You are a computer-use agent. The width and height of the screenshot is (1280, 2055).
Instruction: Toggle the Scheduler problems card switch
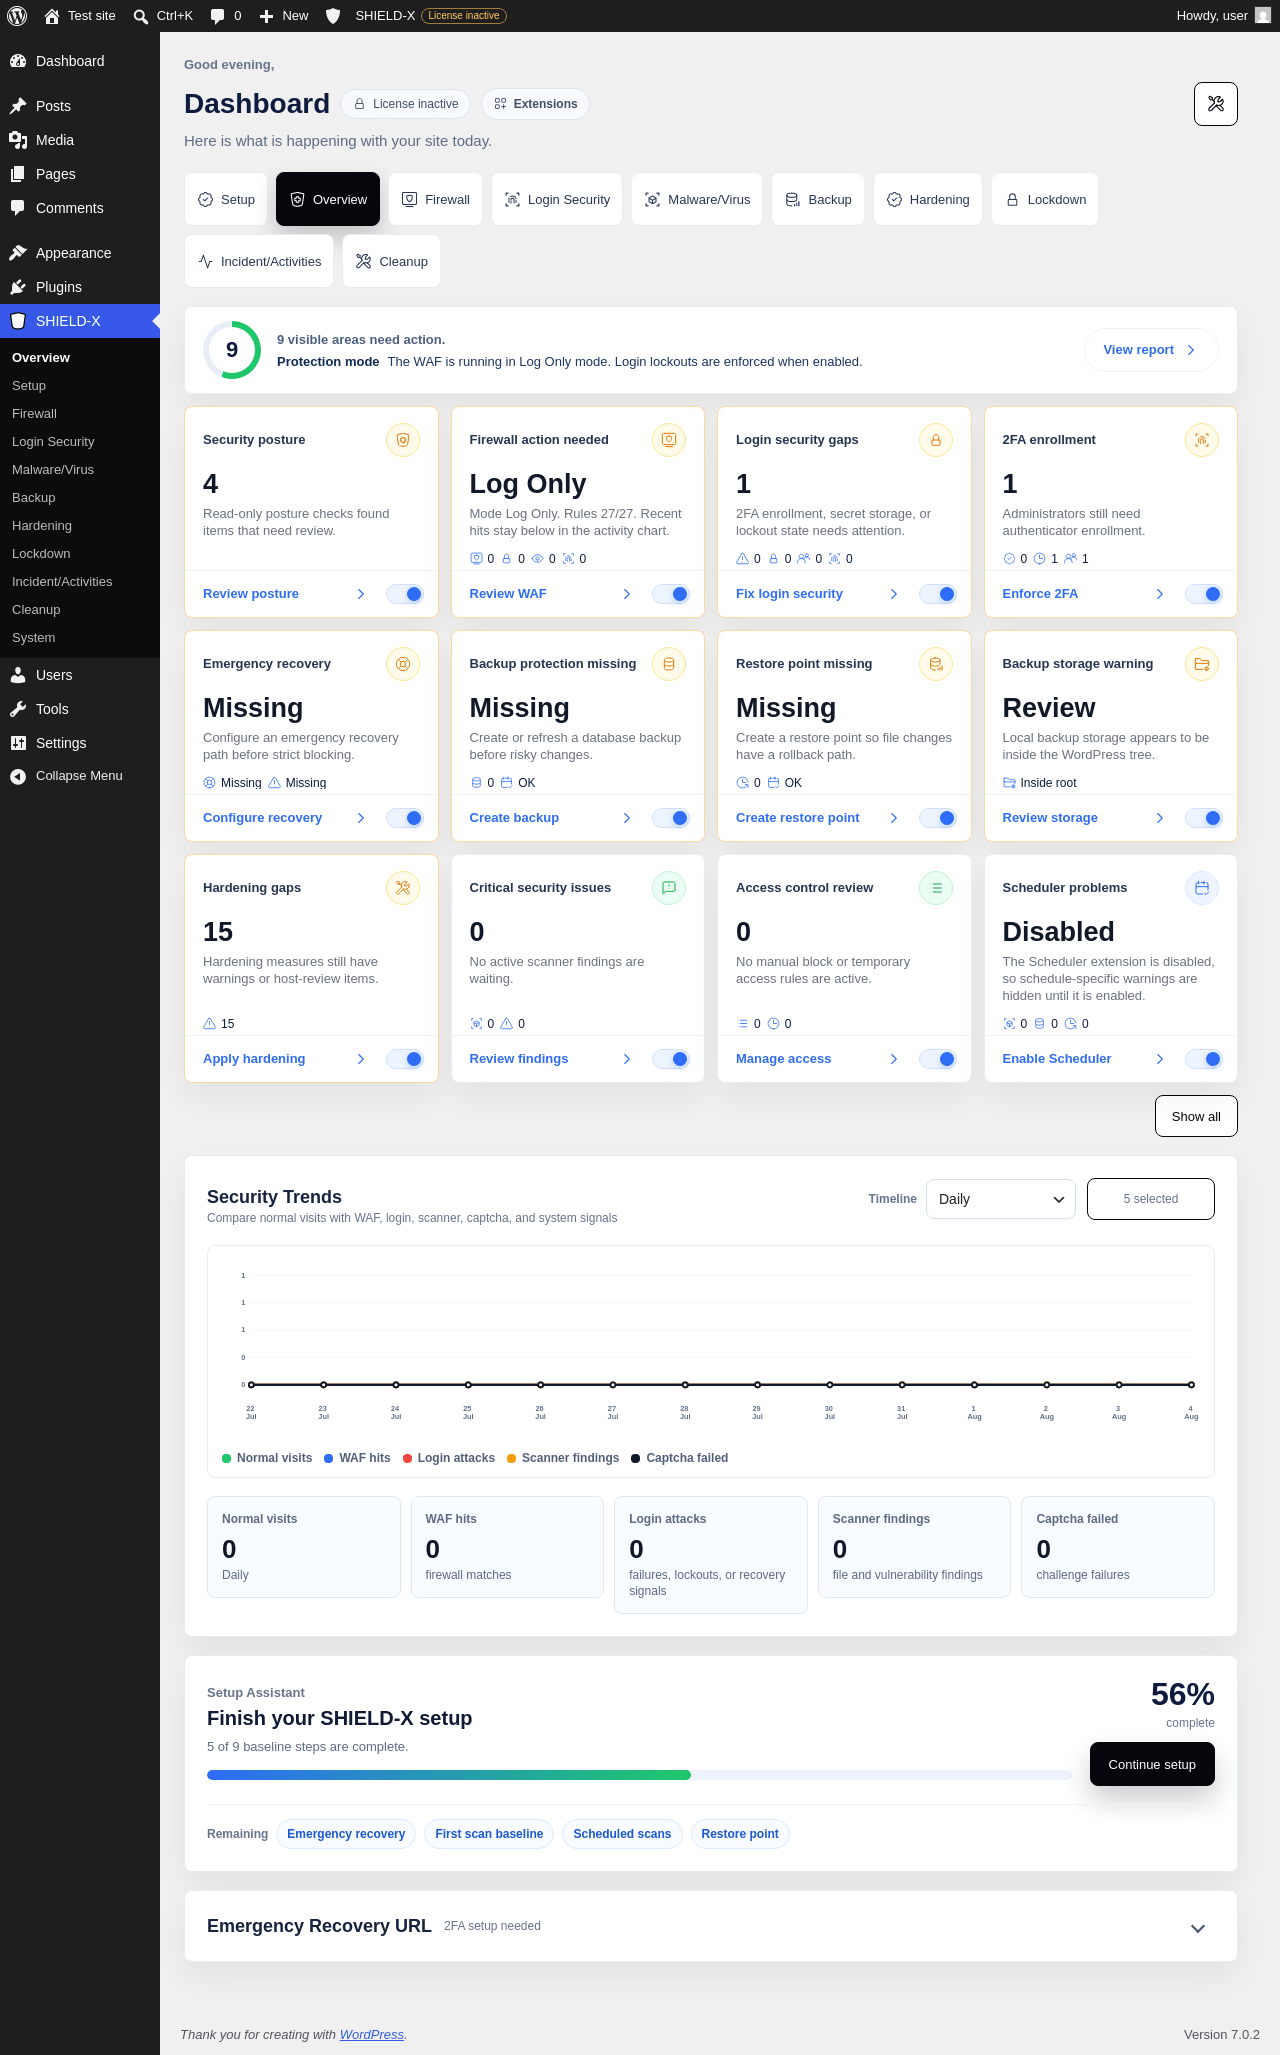click(1204, 1059)
